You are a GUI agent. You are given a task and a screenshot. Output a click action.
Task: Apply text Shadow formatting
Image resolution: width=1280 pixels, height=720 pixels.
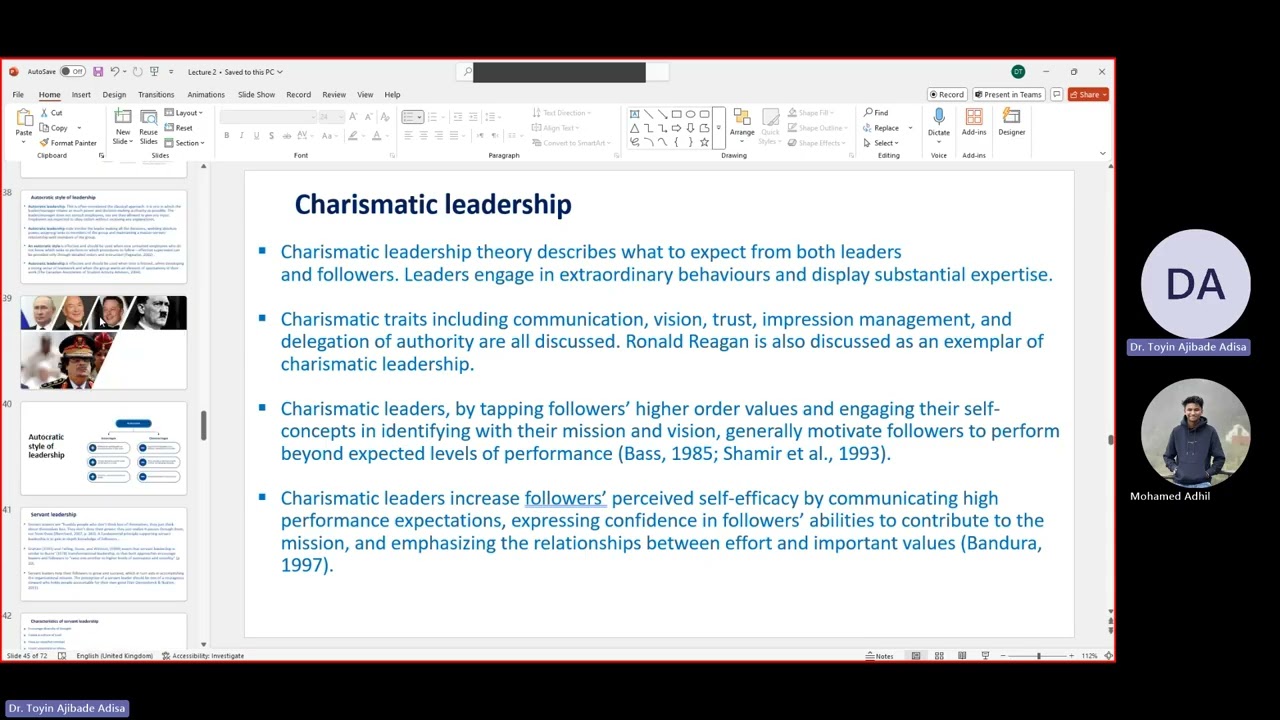[271, 136]
